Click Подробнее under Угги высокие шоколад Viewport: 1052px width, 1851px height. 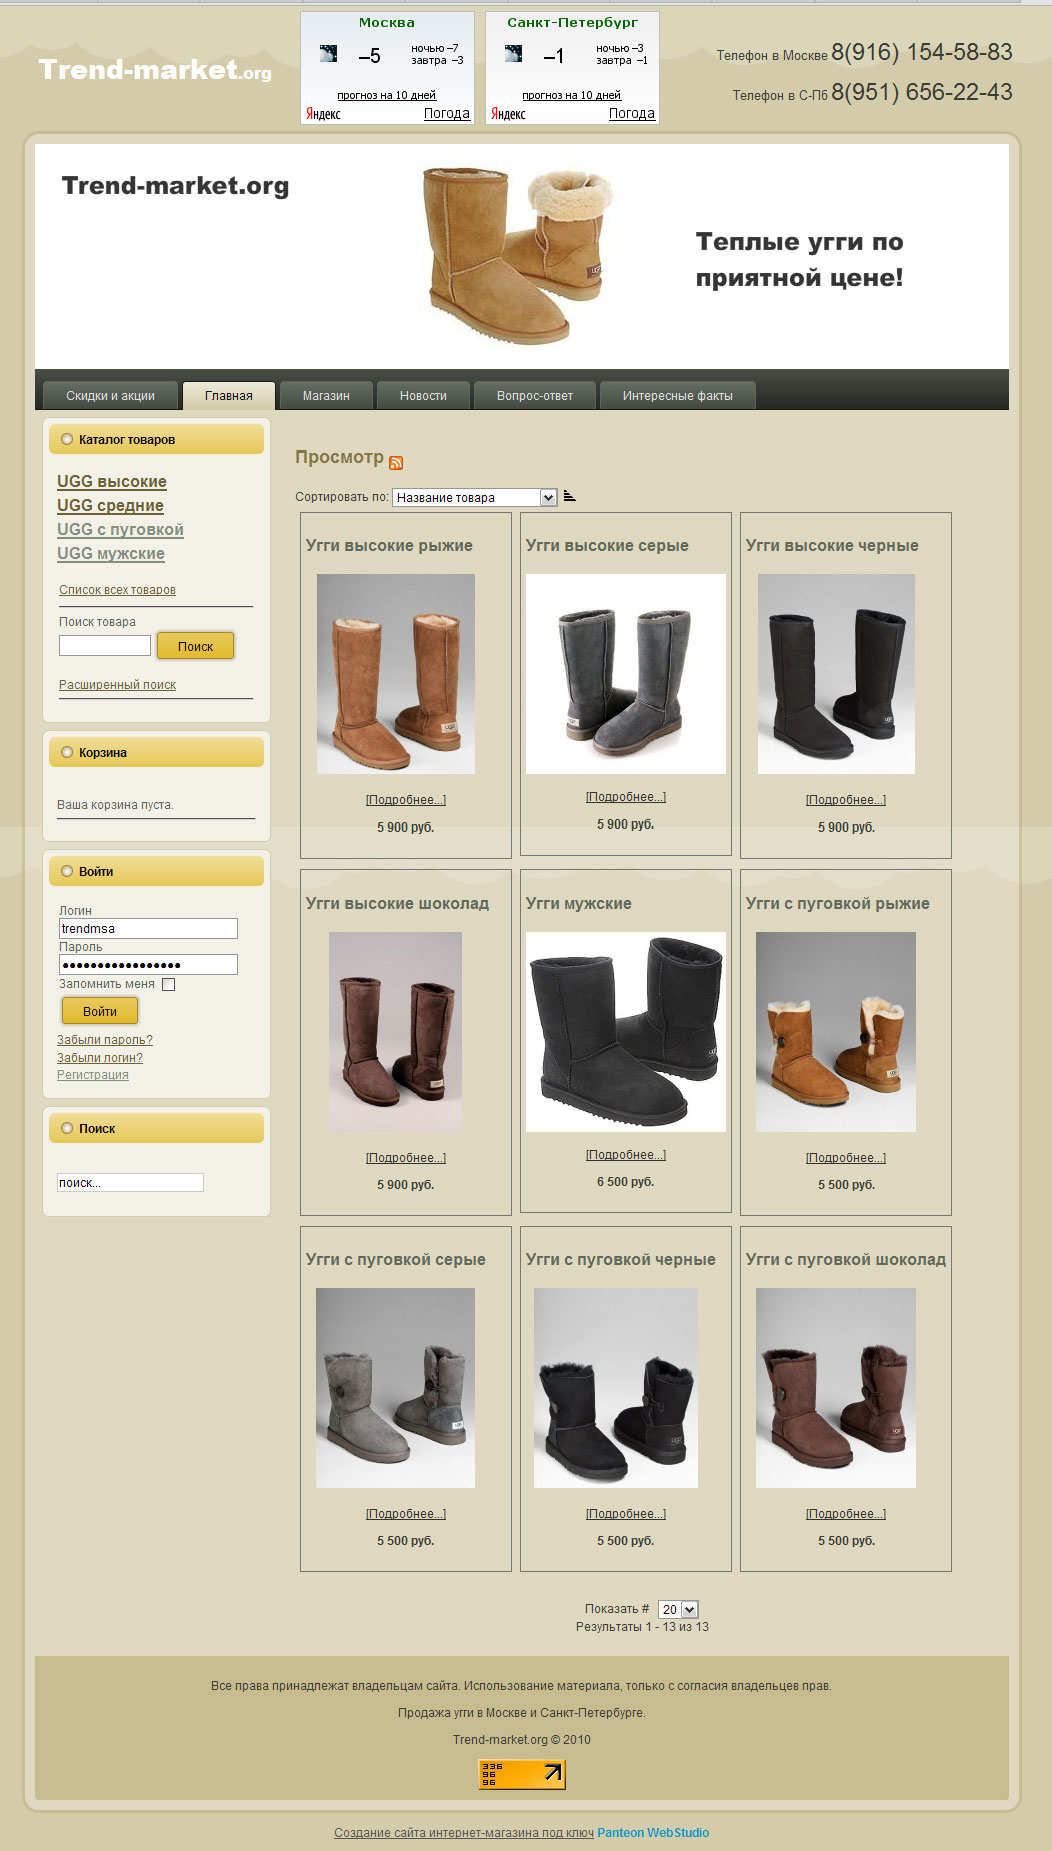point(406,1158)
